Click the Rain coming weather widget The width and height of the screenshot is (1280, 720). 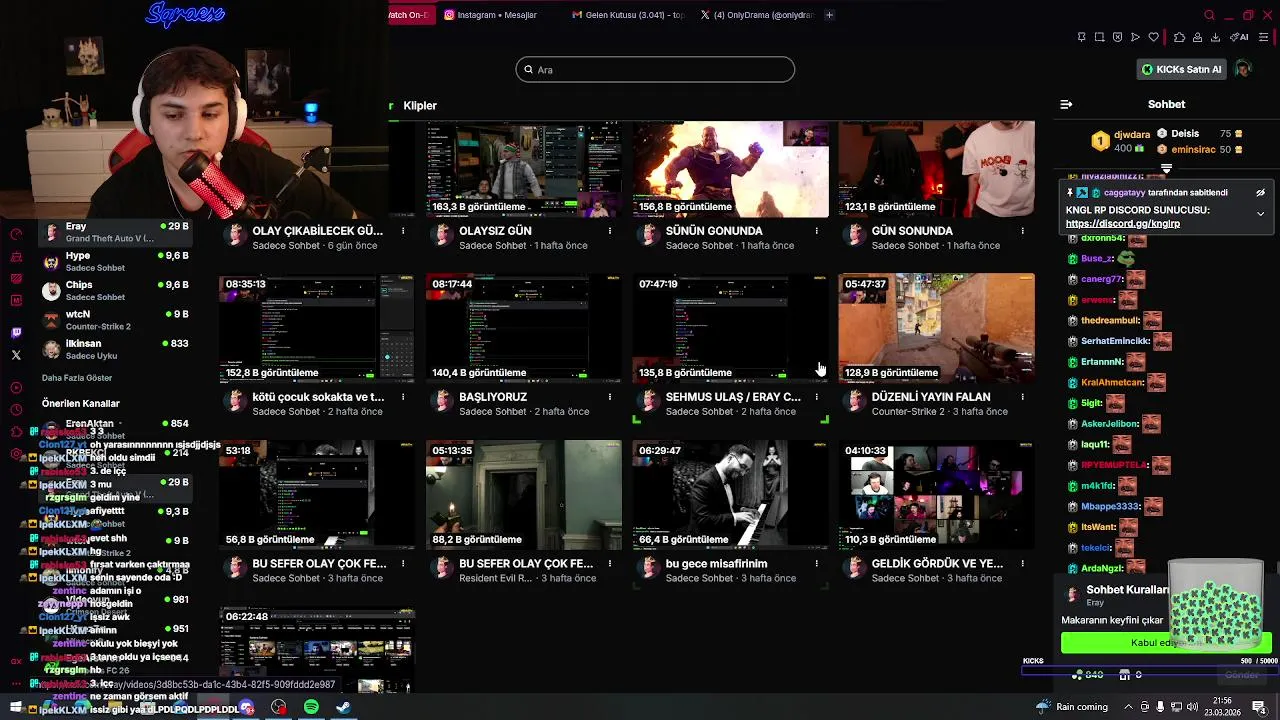point(1073,707)
